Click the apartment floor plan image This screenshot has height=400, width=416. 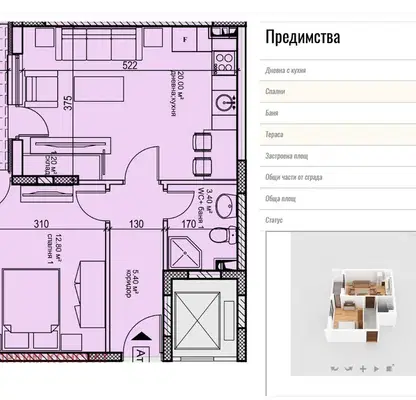123,192
